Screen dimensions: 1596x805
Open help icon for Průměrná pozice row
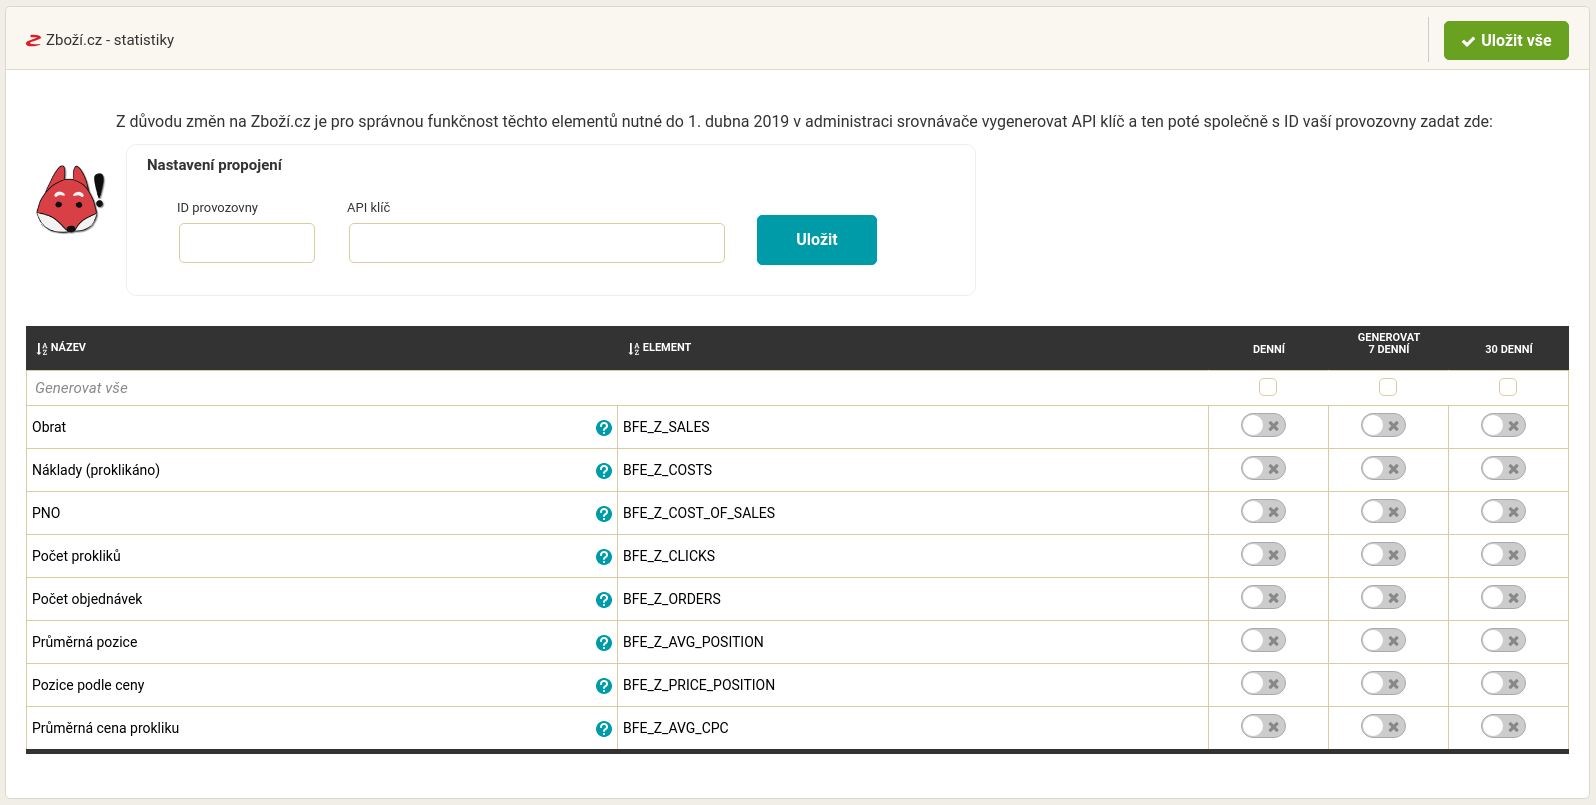[x=604, y=643]
